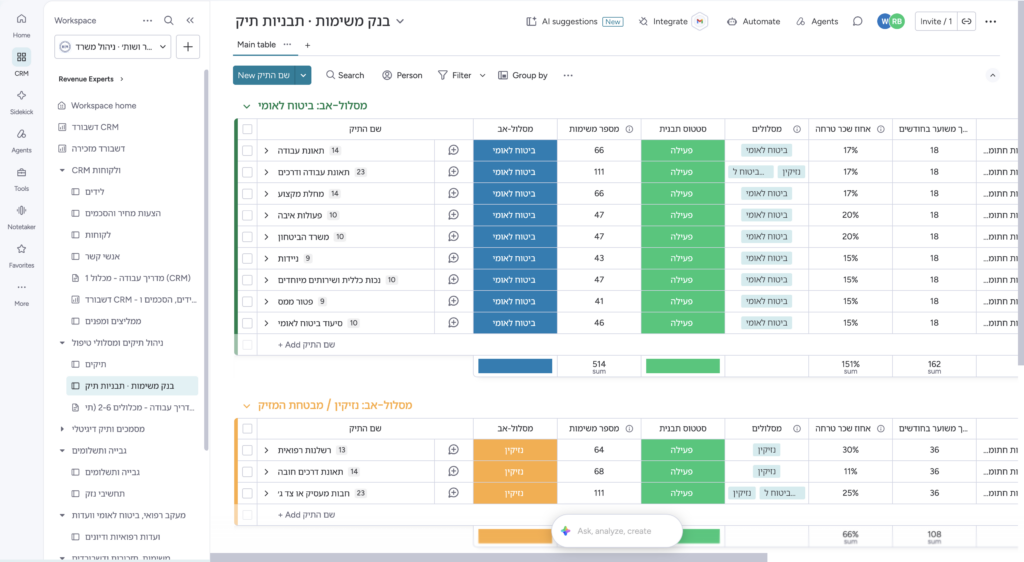Open the CRM product icon

tap(22, 63)
